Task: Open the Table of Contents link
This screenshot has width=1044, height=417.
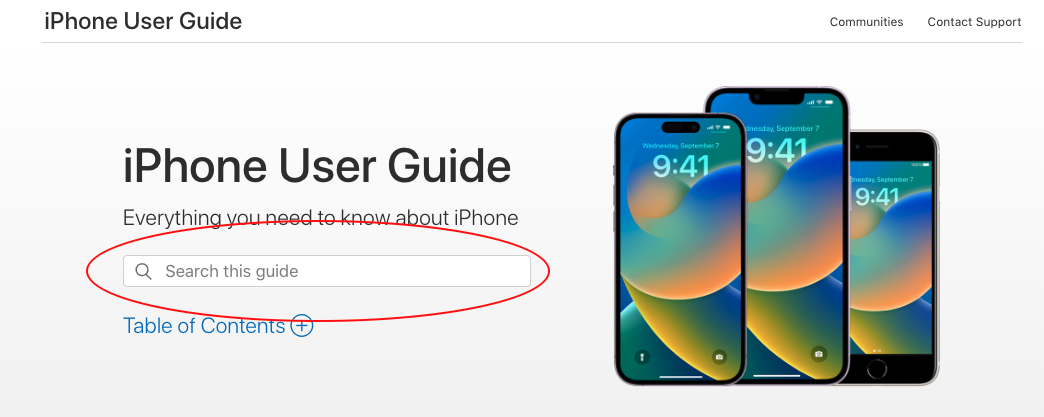Action: pyautogui.click(x=204, y=326)
